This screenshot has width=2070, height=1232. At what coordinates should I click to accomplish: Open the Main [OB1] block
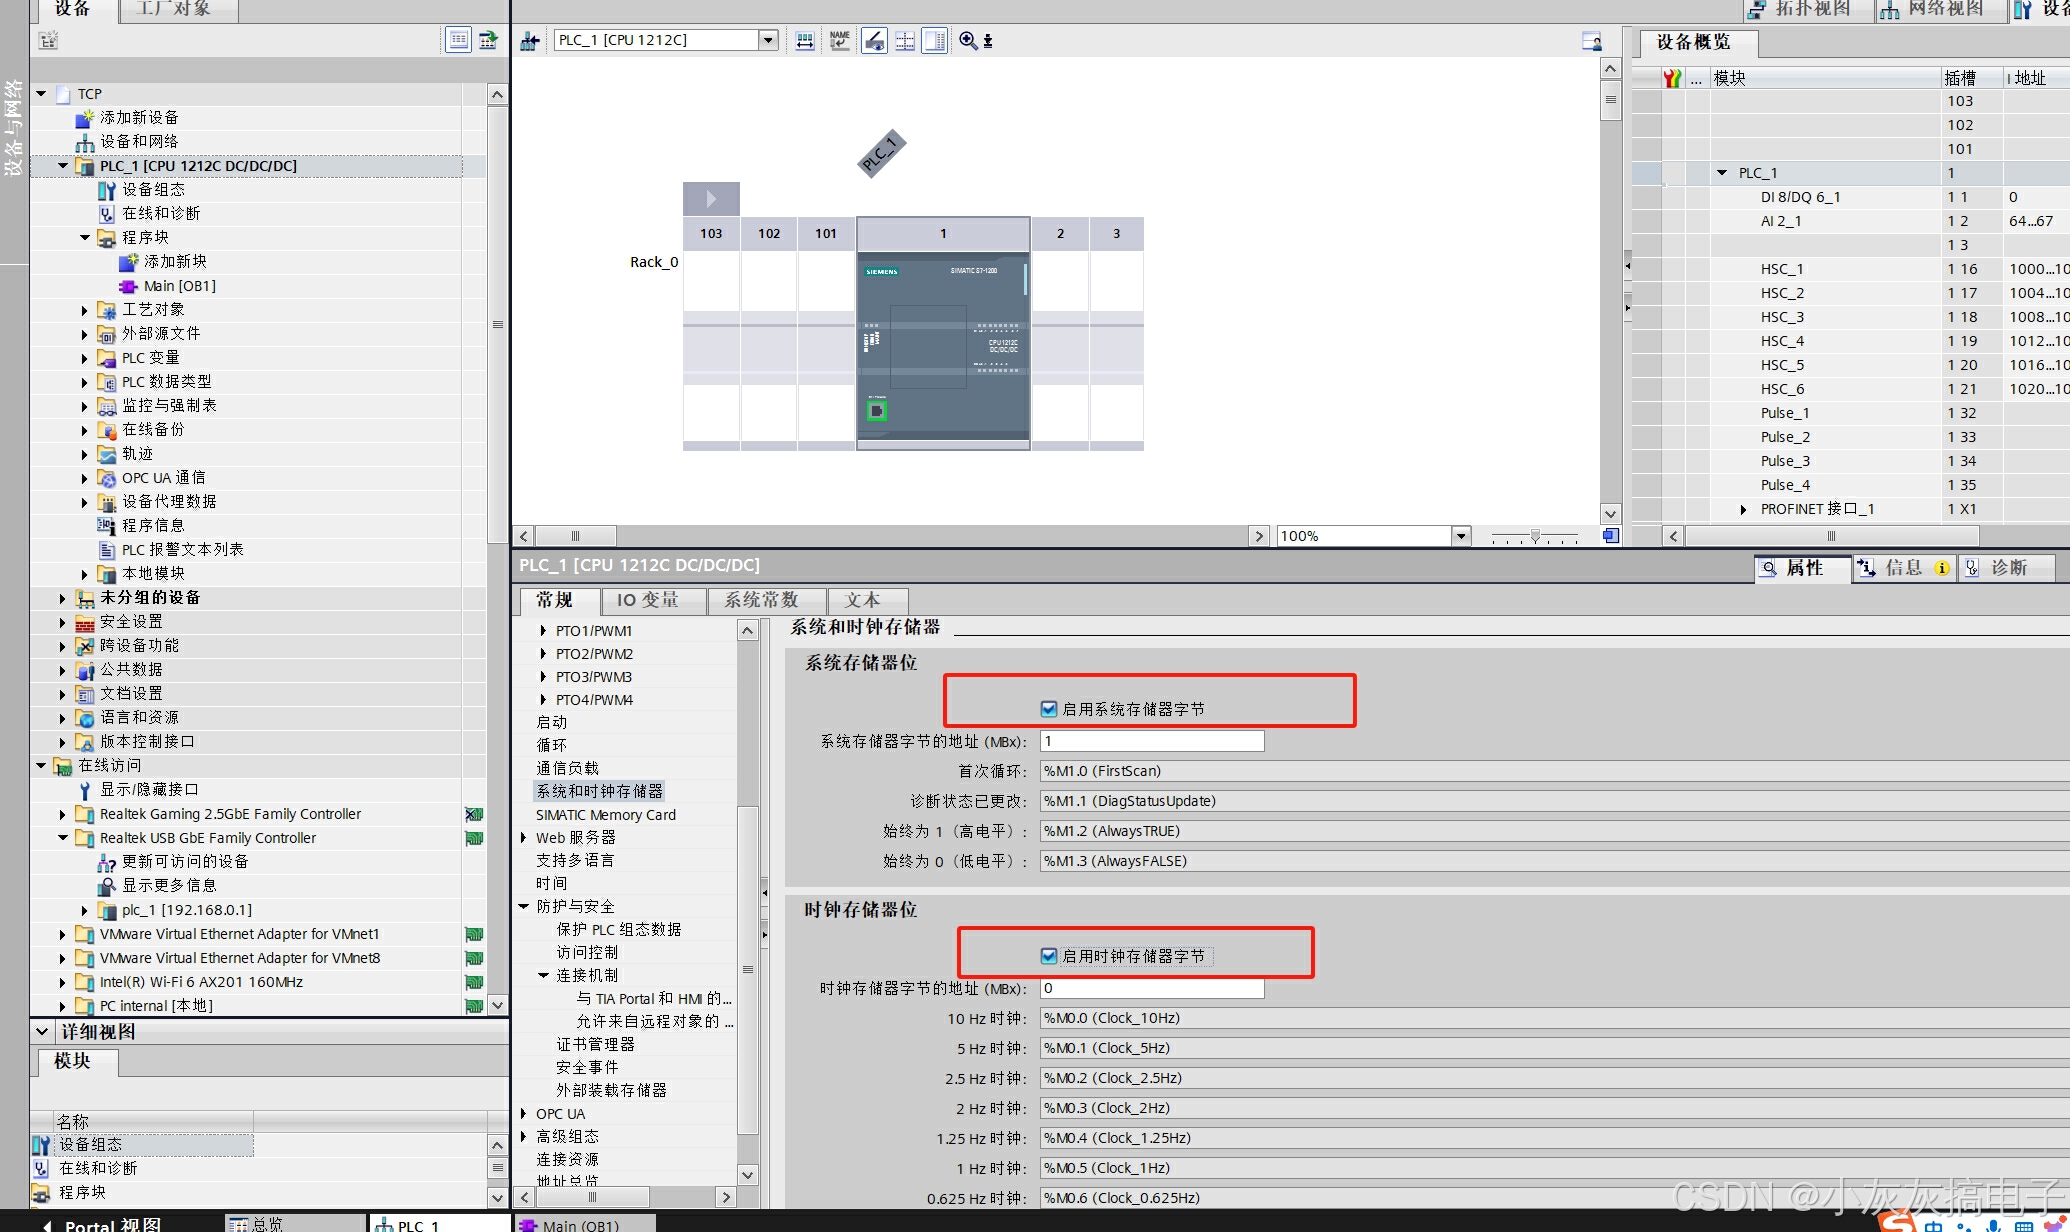click(179, 286)
